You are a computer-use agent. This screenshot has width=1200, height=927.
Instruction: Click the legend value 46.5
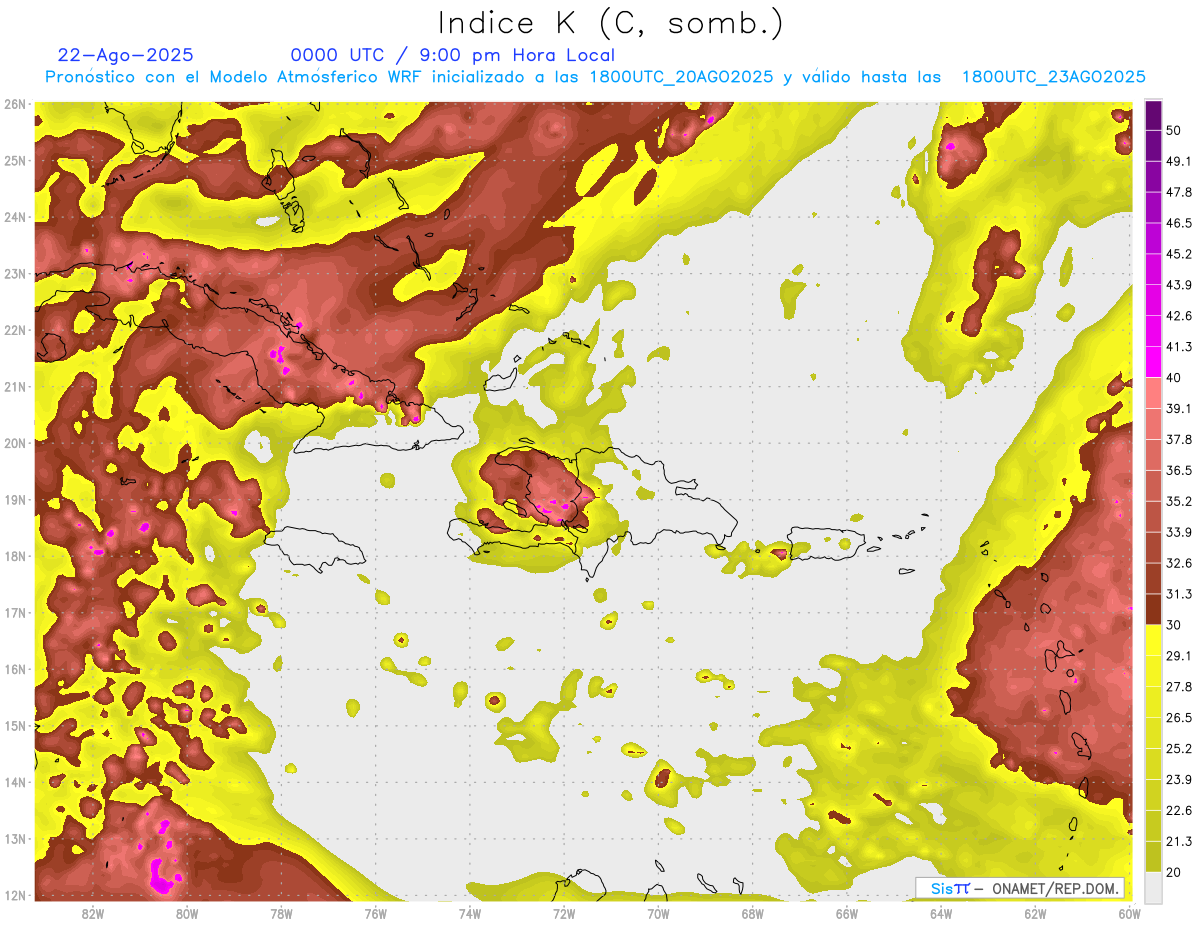point(1179,223)
